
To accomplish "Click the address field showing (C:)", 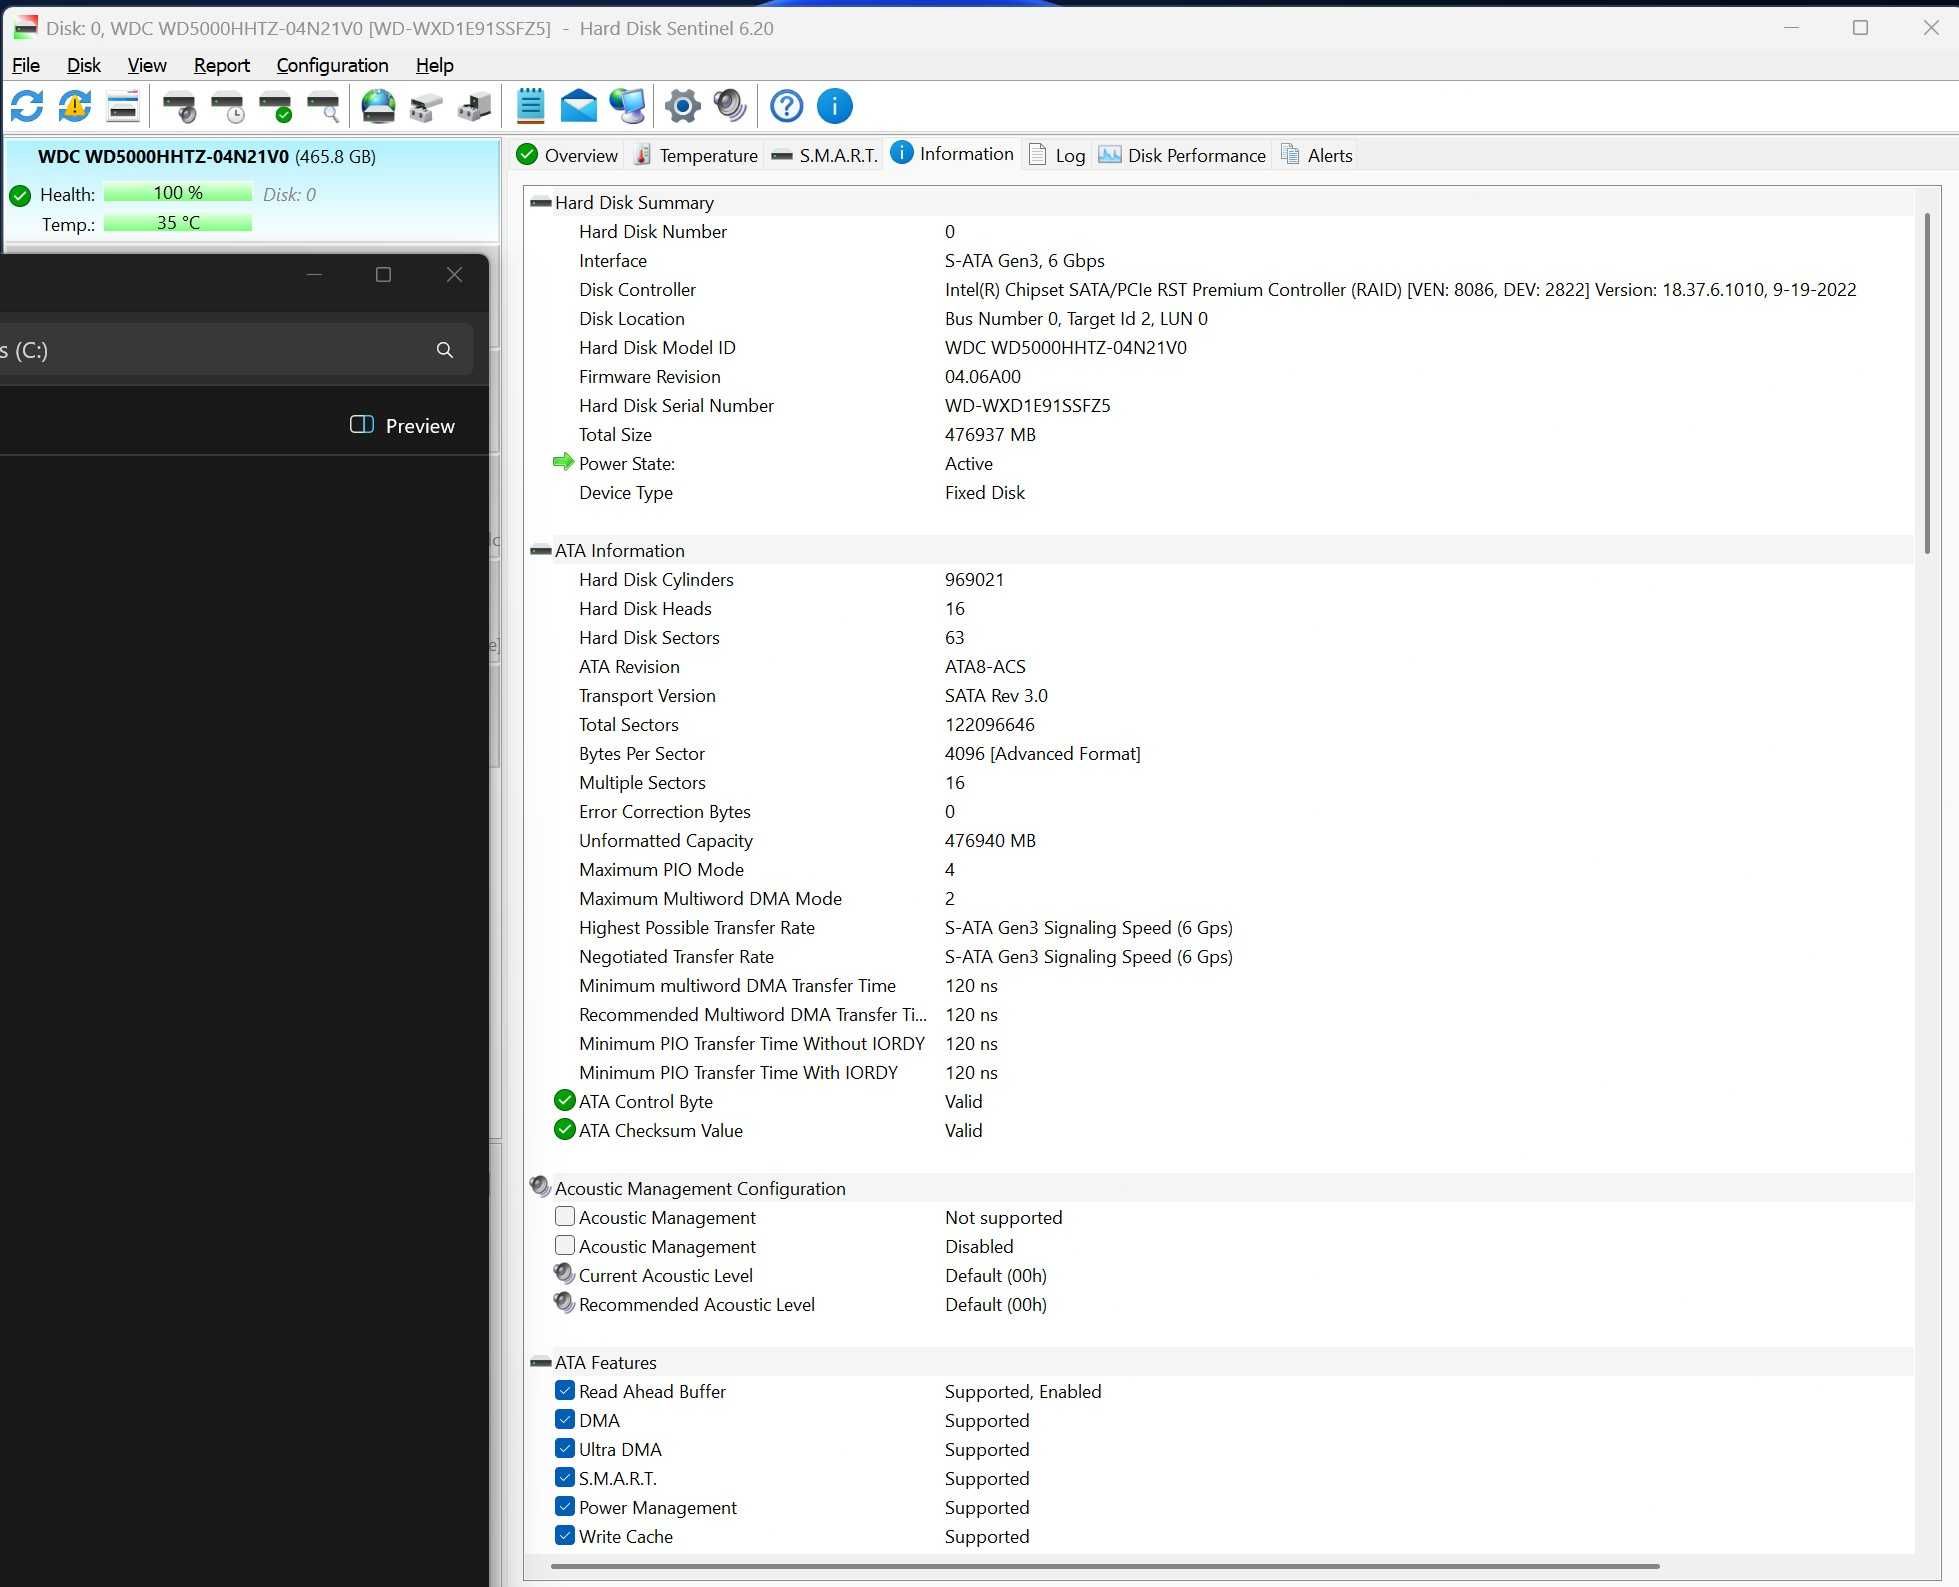I will click(235, 350).
